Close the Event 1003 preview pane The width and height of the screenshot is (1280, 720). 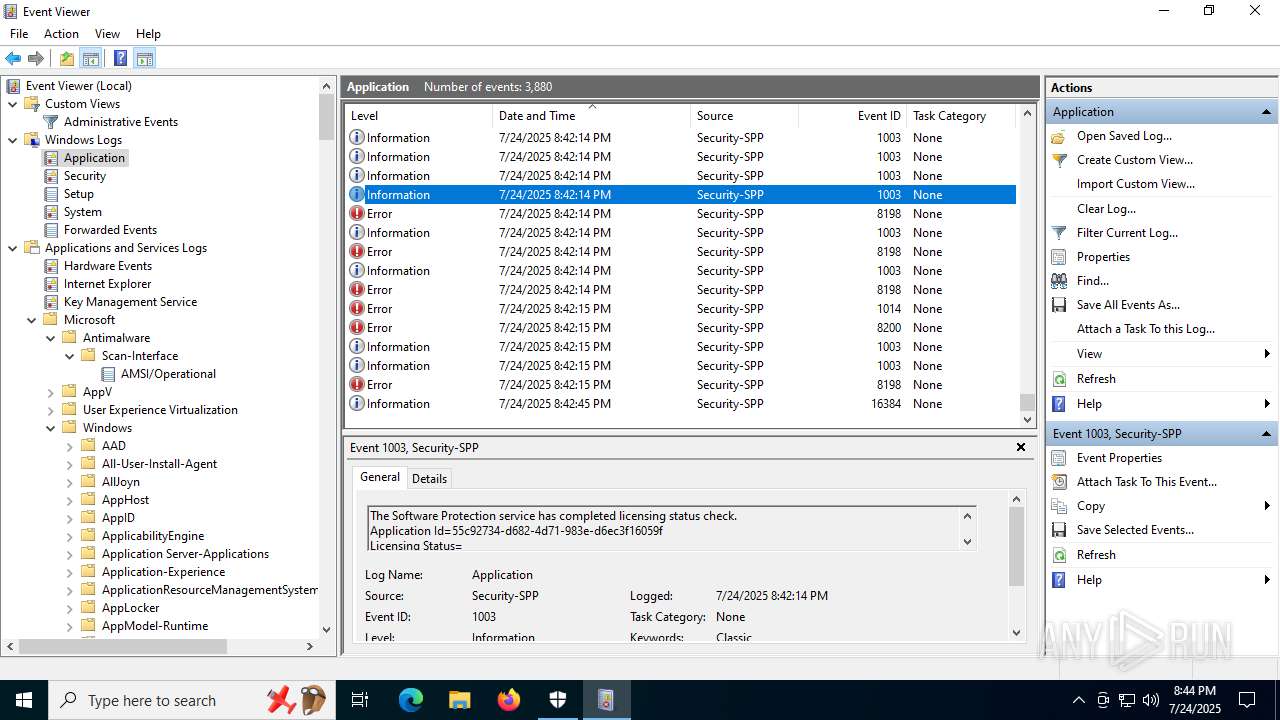1021,447
